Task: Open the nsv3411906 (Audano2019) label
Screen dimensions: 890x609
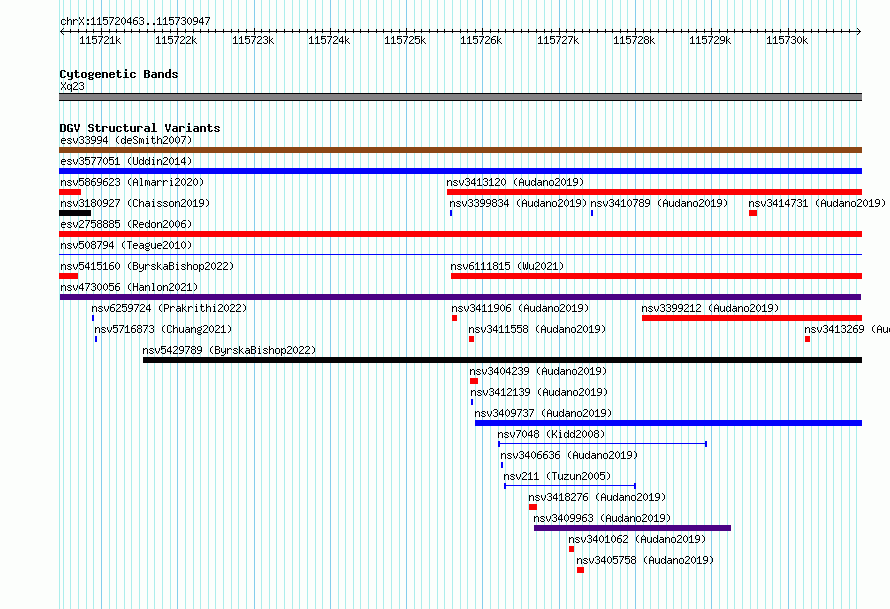Action: tap(520, 308)
